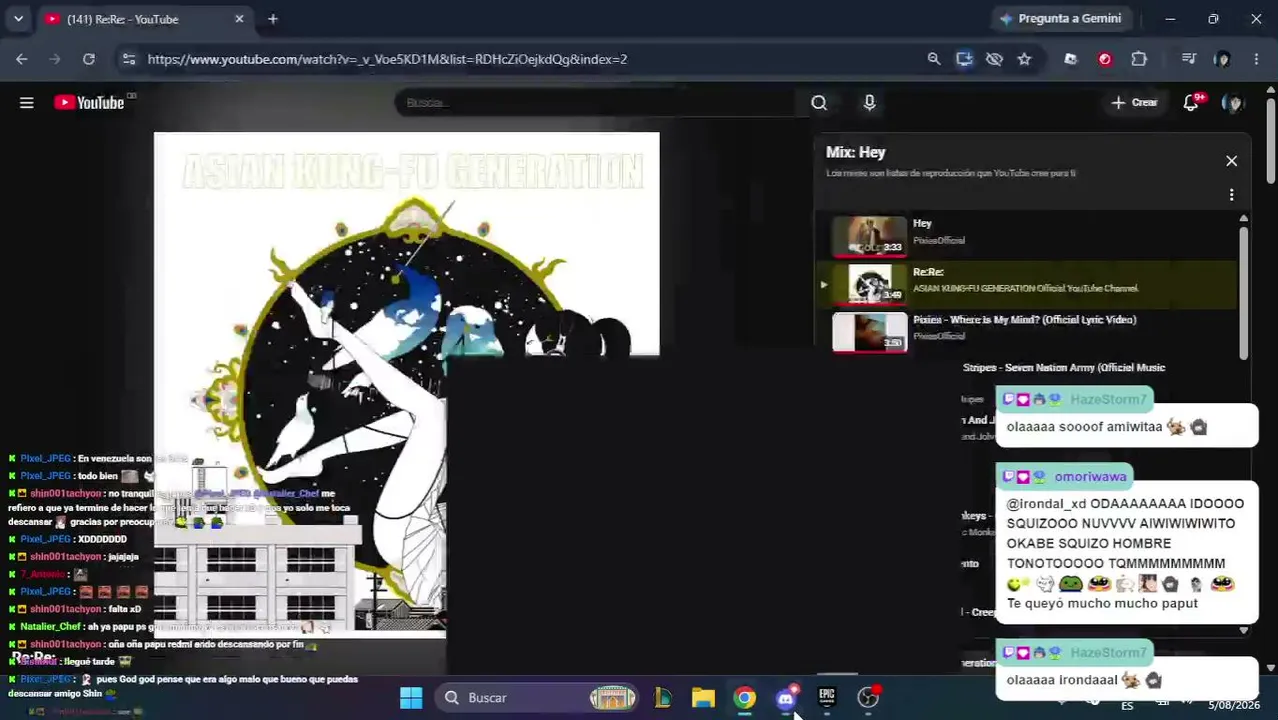Open Chrome three-dot menu

[x=1256, y=59]
